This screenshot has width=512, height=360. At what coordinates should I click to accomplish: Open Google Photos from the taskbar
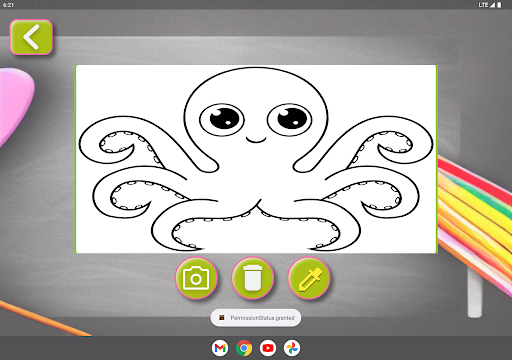click(x=292, y=348)
